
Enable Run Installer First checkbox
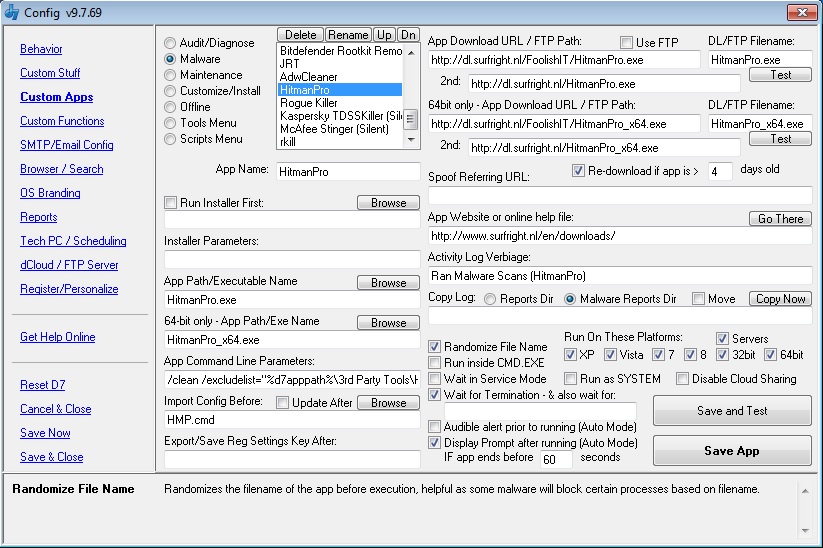pos(170,203)
